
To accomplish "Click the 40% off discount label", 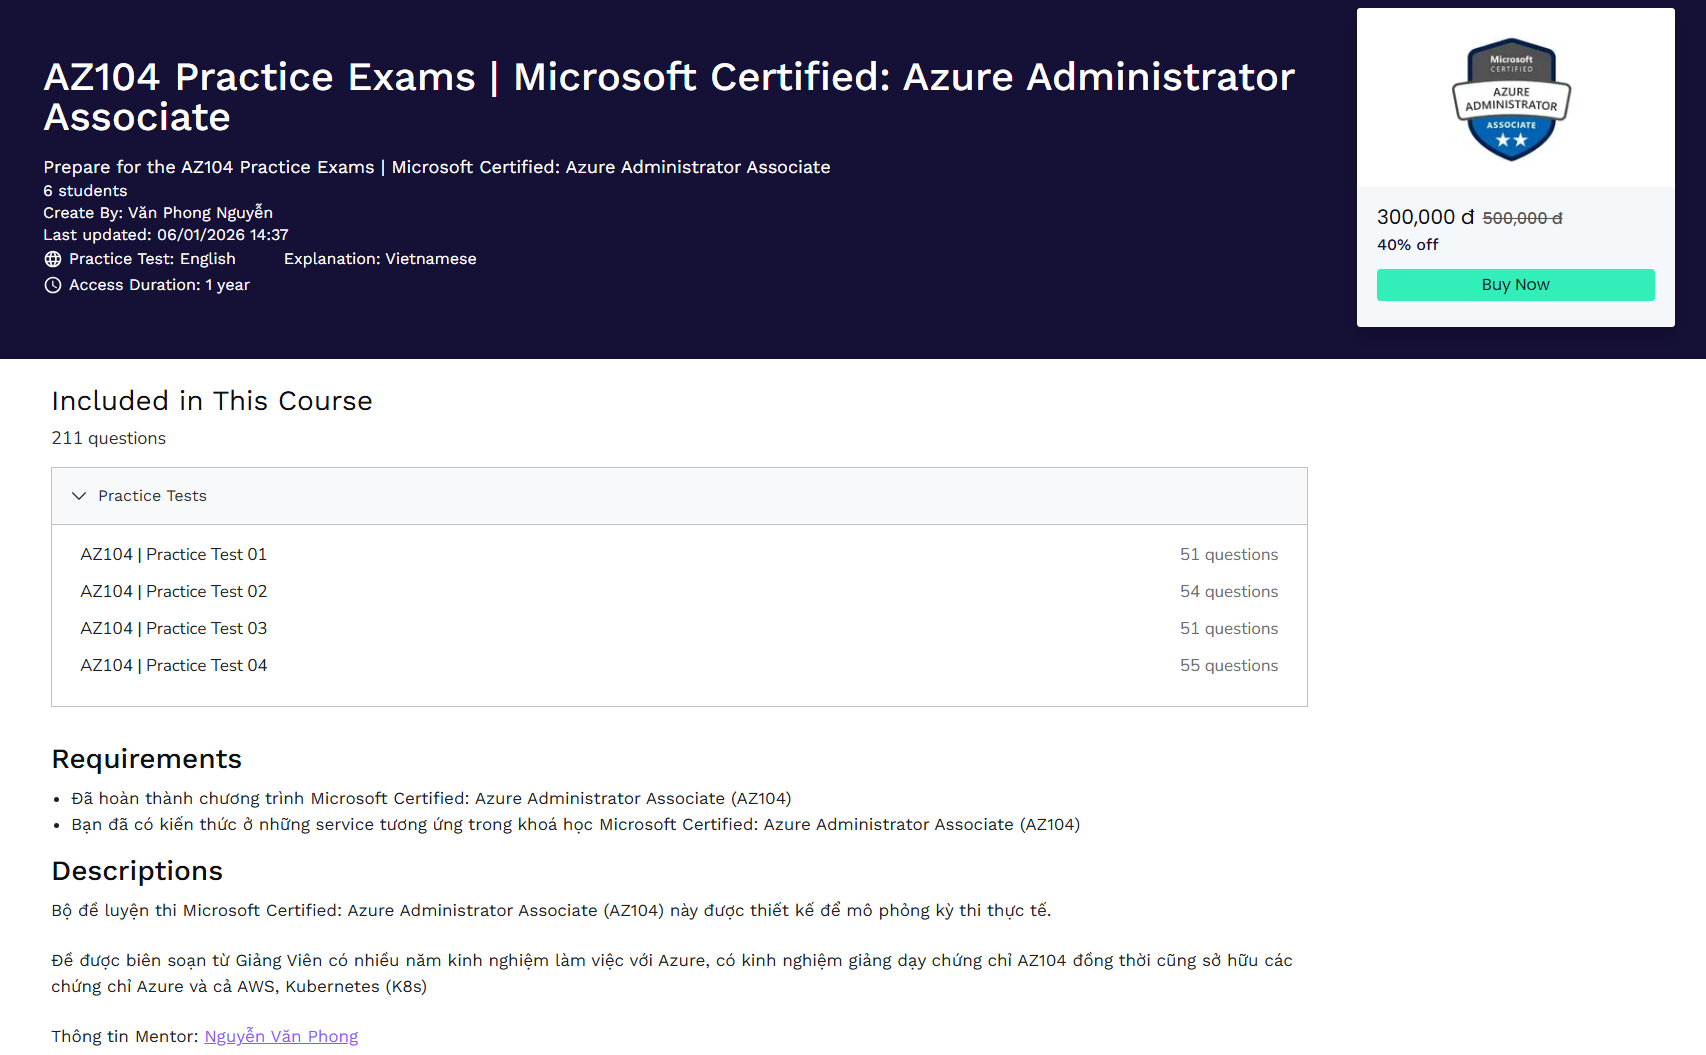I will click(1407, 245).
